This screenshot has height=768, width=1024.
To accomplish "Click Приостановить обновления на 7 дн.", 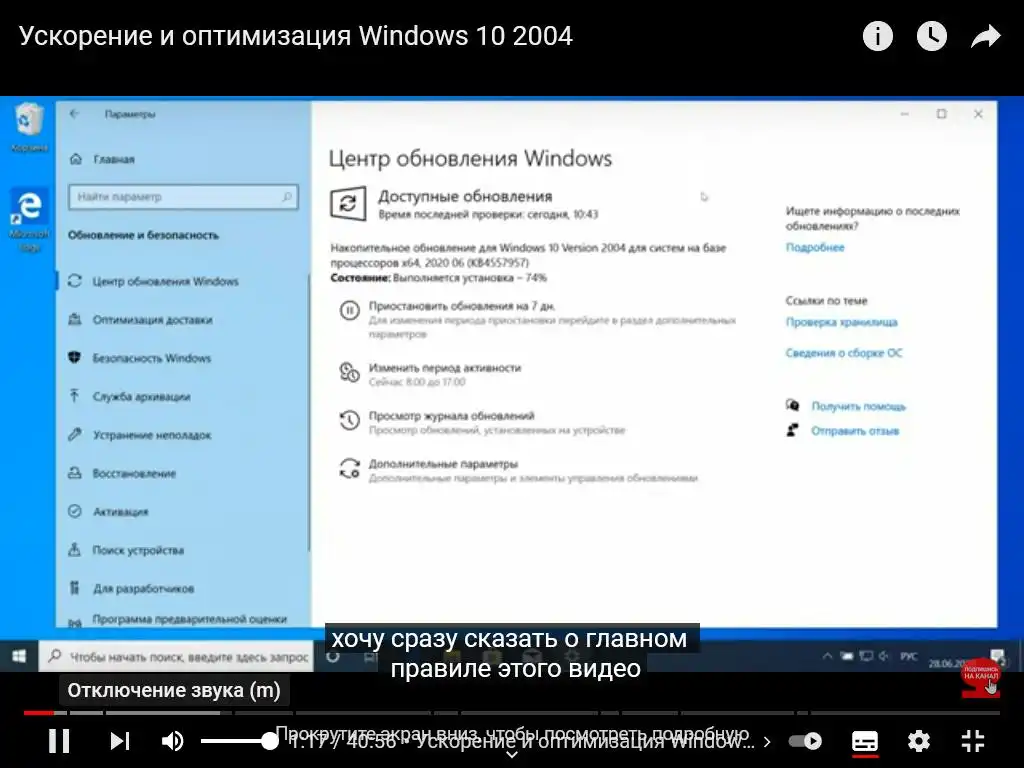I will coord(462,306).
